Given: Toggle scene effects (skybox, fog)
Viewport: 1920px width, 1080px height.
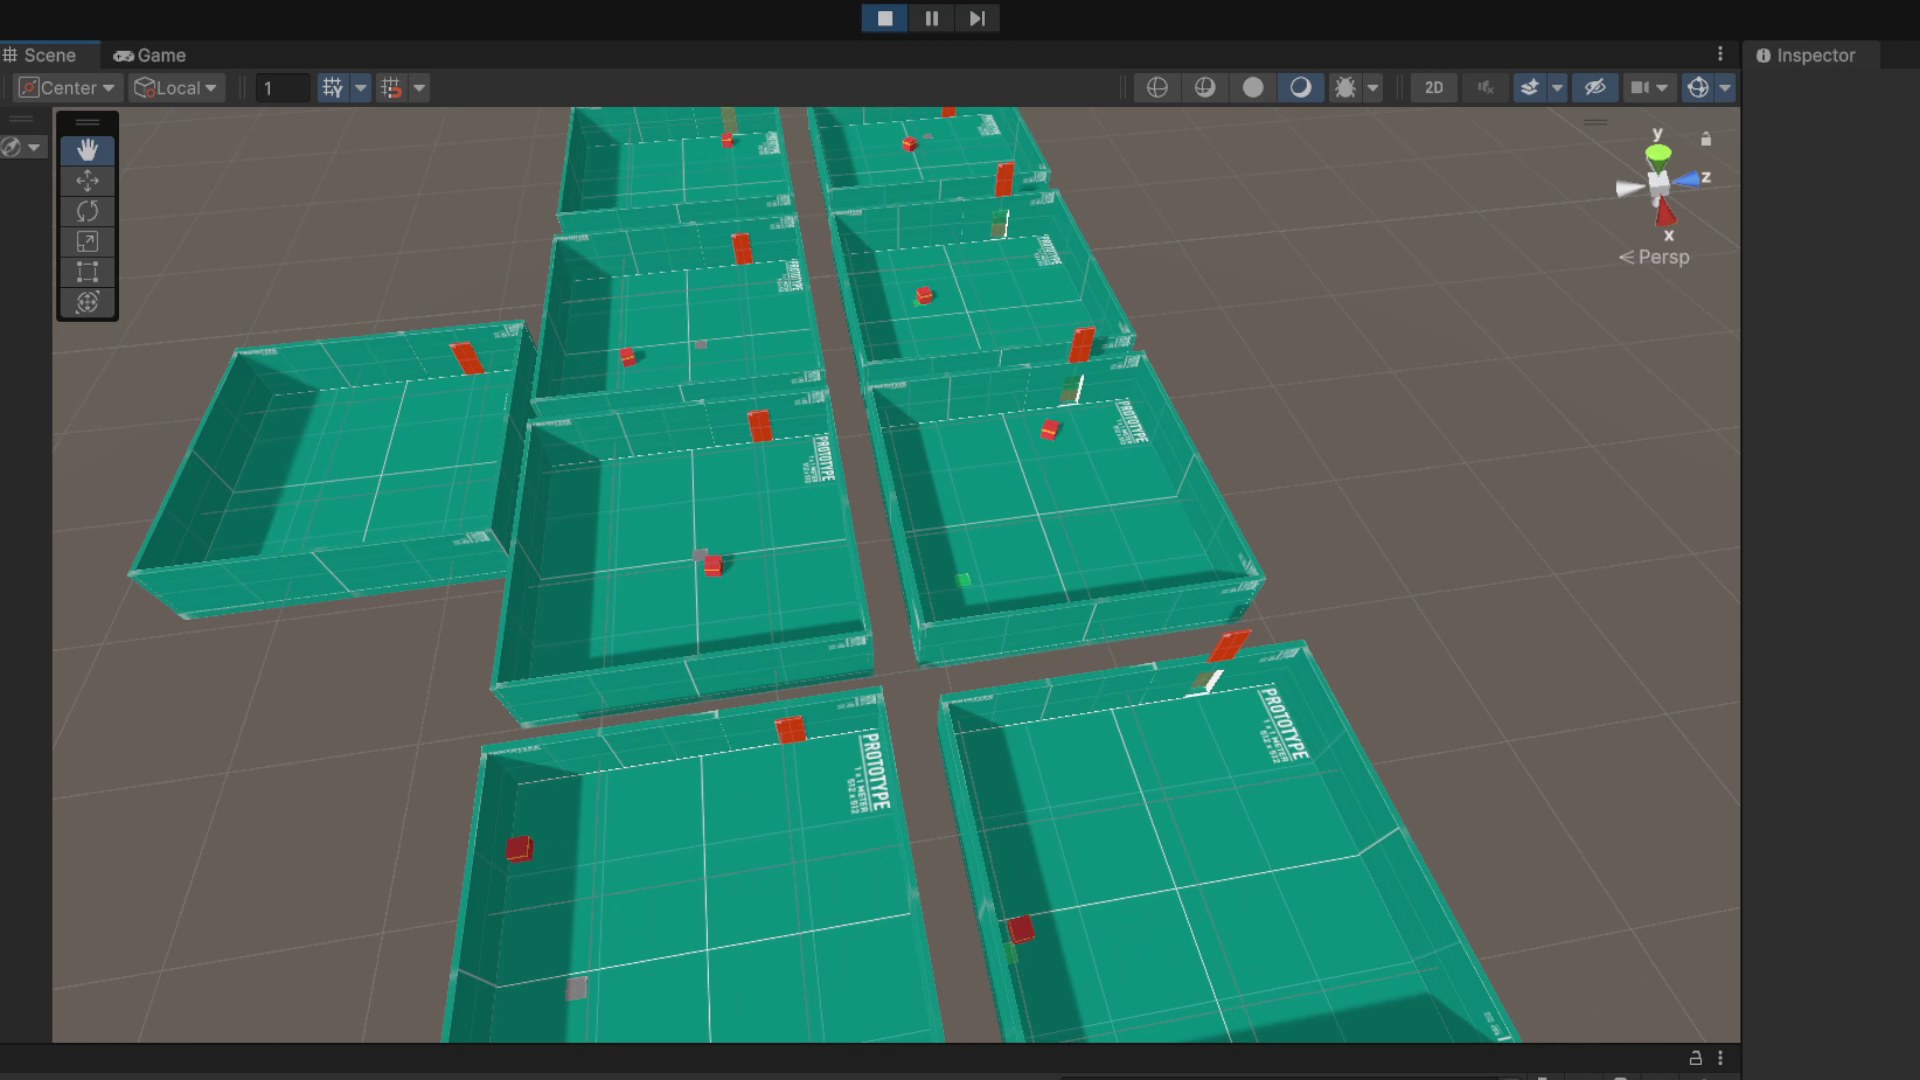Looking at the screenshot, I should click(1529, 88).
